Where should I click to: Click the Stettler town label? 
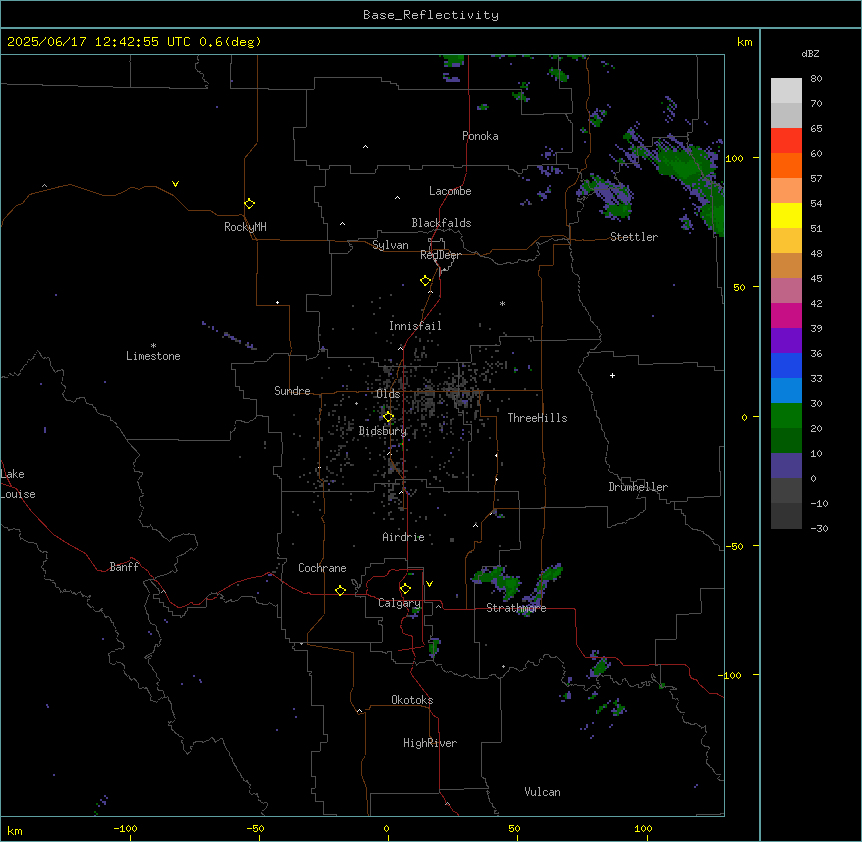tap(634, 237)
